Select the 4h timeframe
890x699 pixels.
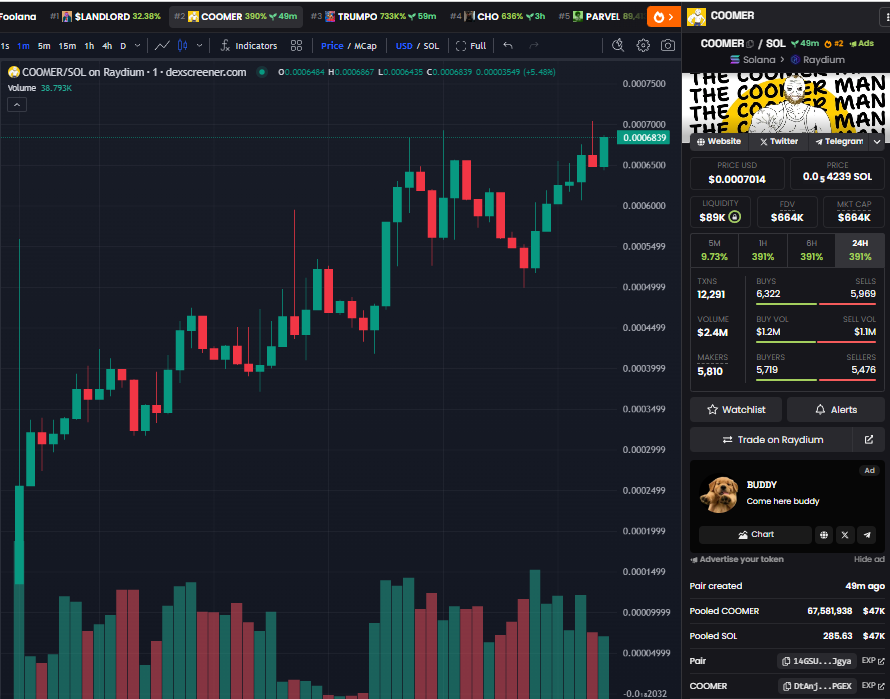coord(107,46)
